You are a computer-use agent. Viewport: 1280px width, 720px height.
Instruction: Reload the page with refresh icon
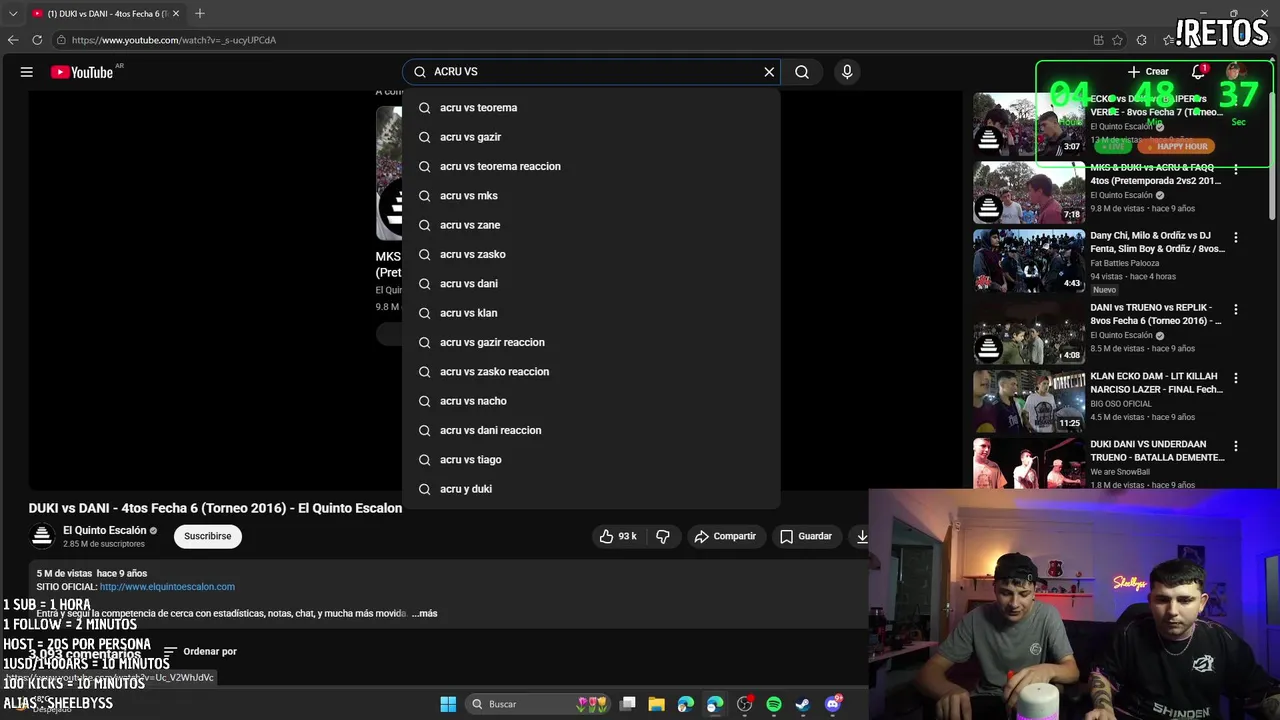[x=37, y=40]
